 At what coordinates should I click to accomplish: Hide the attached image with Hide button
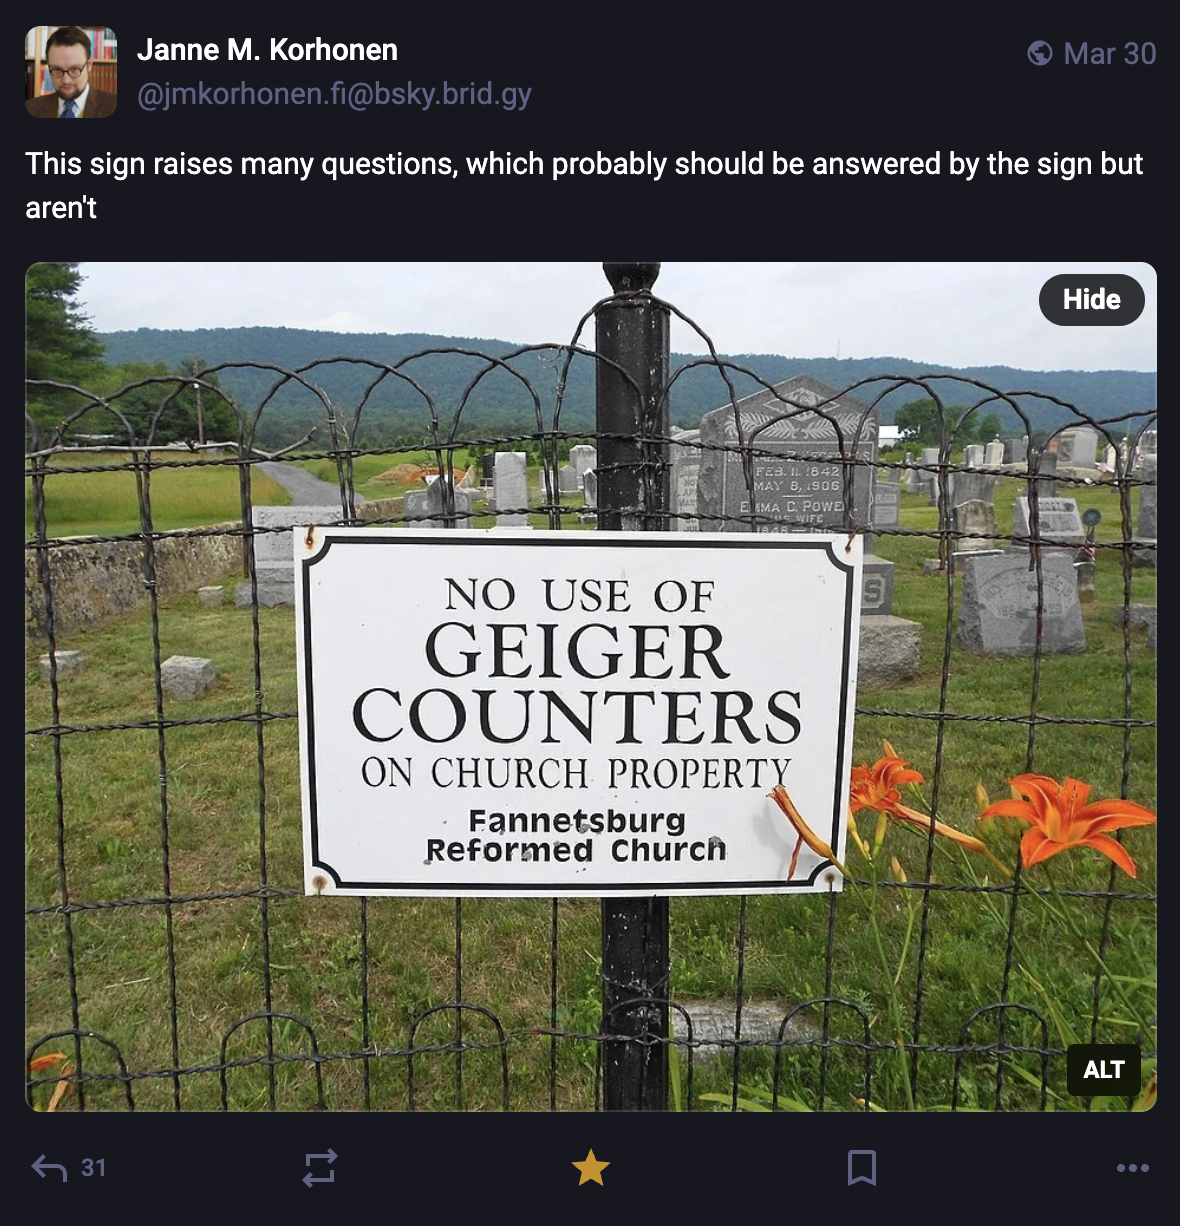click(1091, 299)
